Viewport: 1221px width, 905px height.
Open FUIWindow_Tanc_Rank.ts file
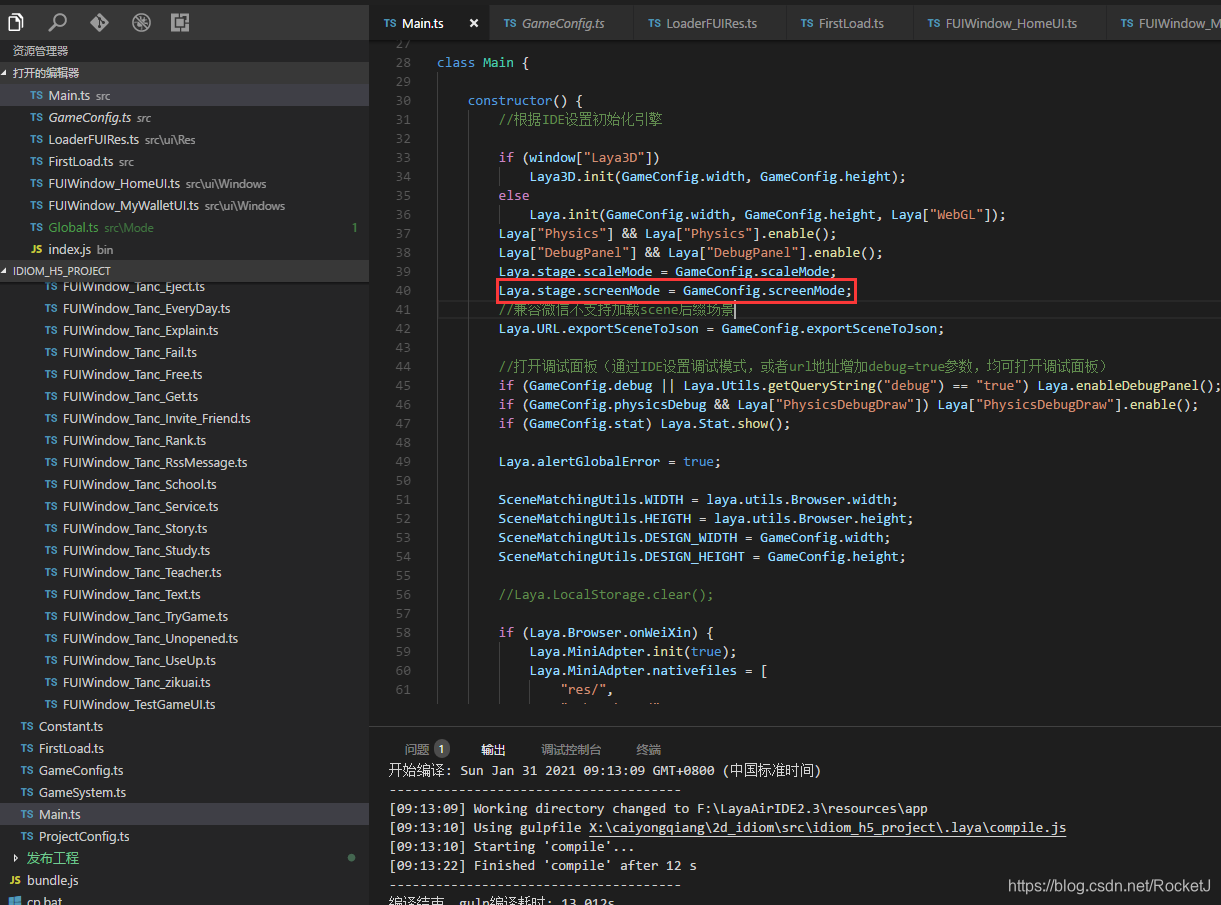(184, 440)
